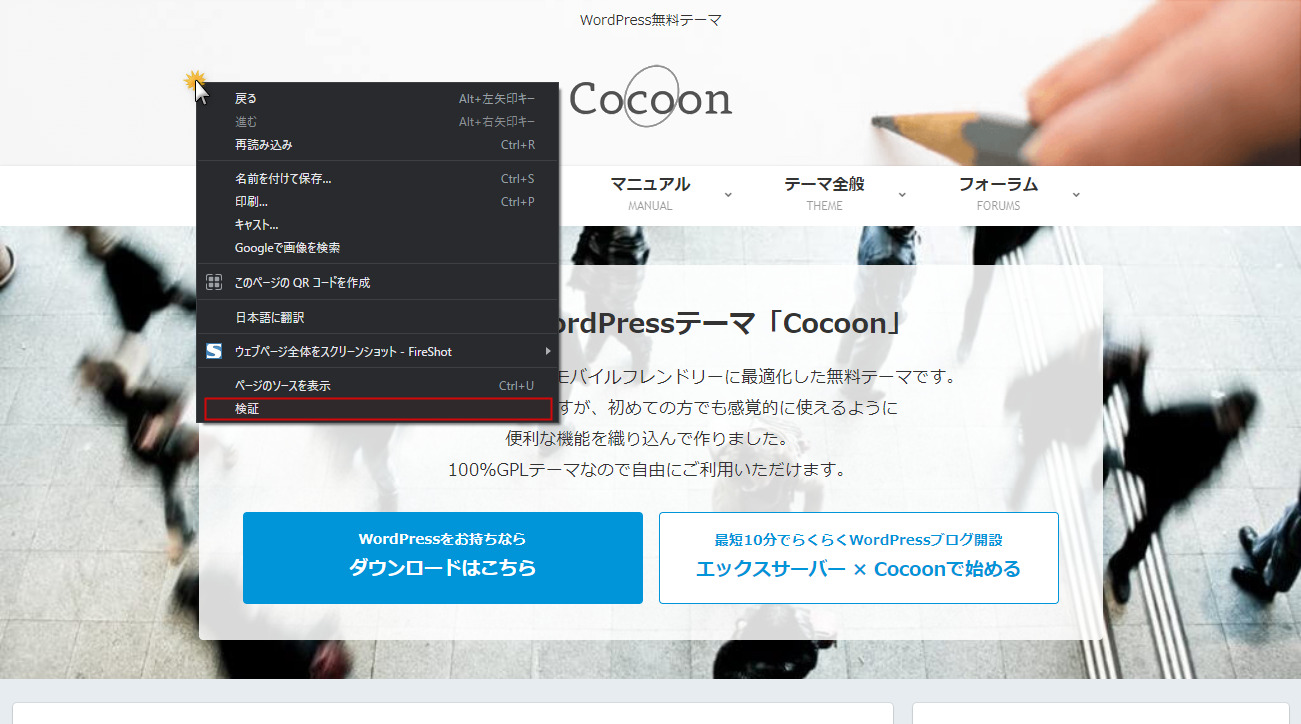
Task: Select 日本語に翻訳 menu entry
Action: click(x=377, y=317)
